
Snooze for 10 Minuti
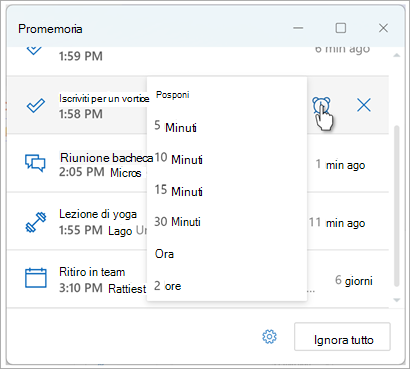click(x=227, y=159)
